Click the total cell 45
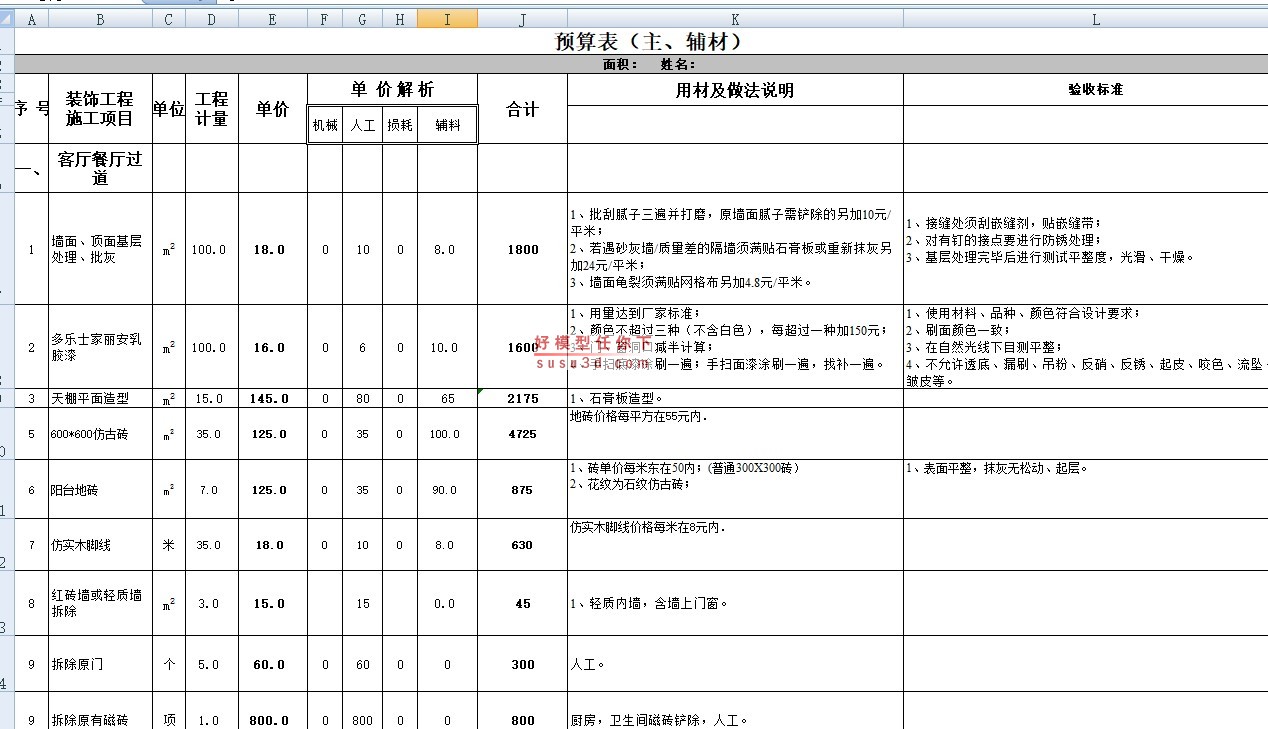Screen dimensions: 1268x729 (522, 603)
